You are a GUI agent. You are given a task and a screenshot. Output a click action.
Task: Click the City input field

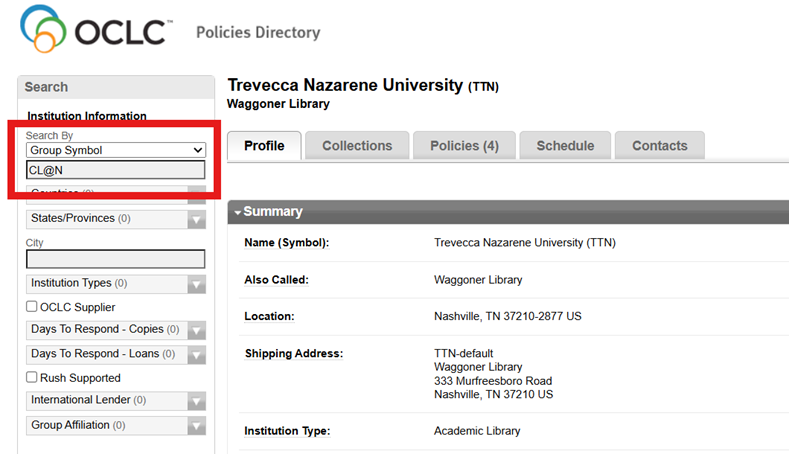[115, 259]
